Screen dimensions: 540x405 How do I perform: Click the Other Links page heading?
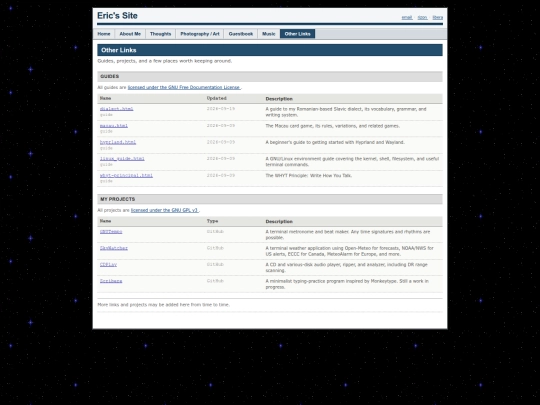pos(270,50)
